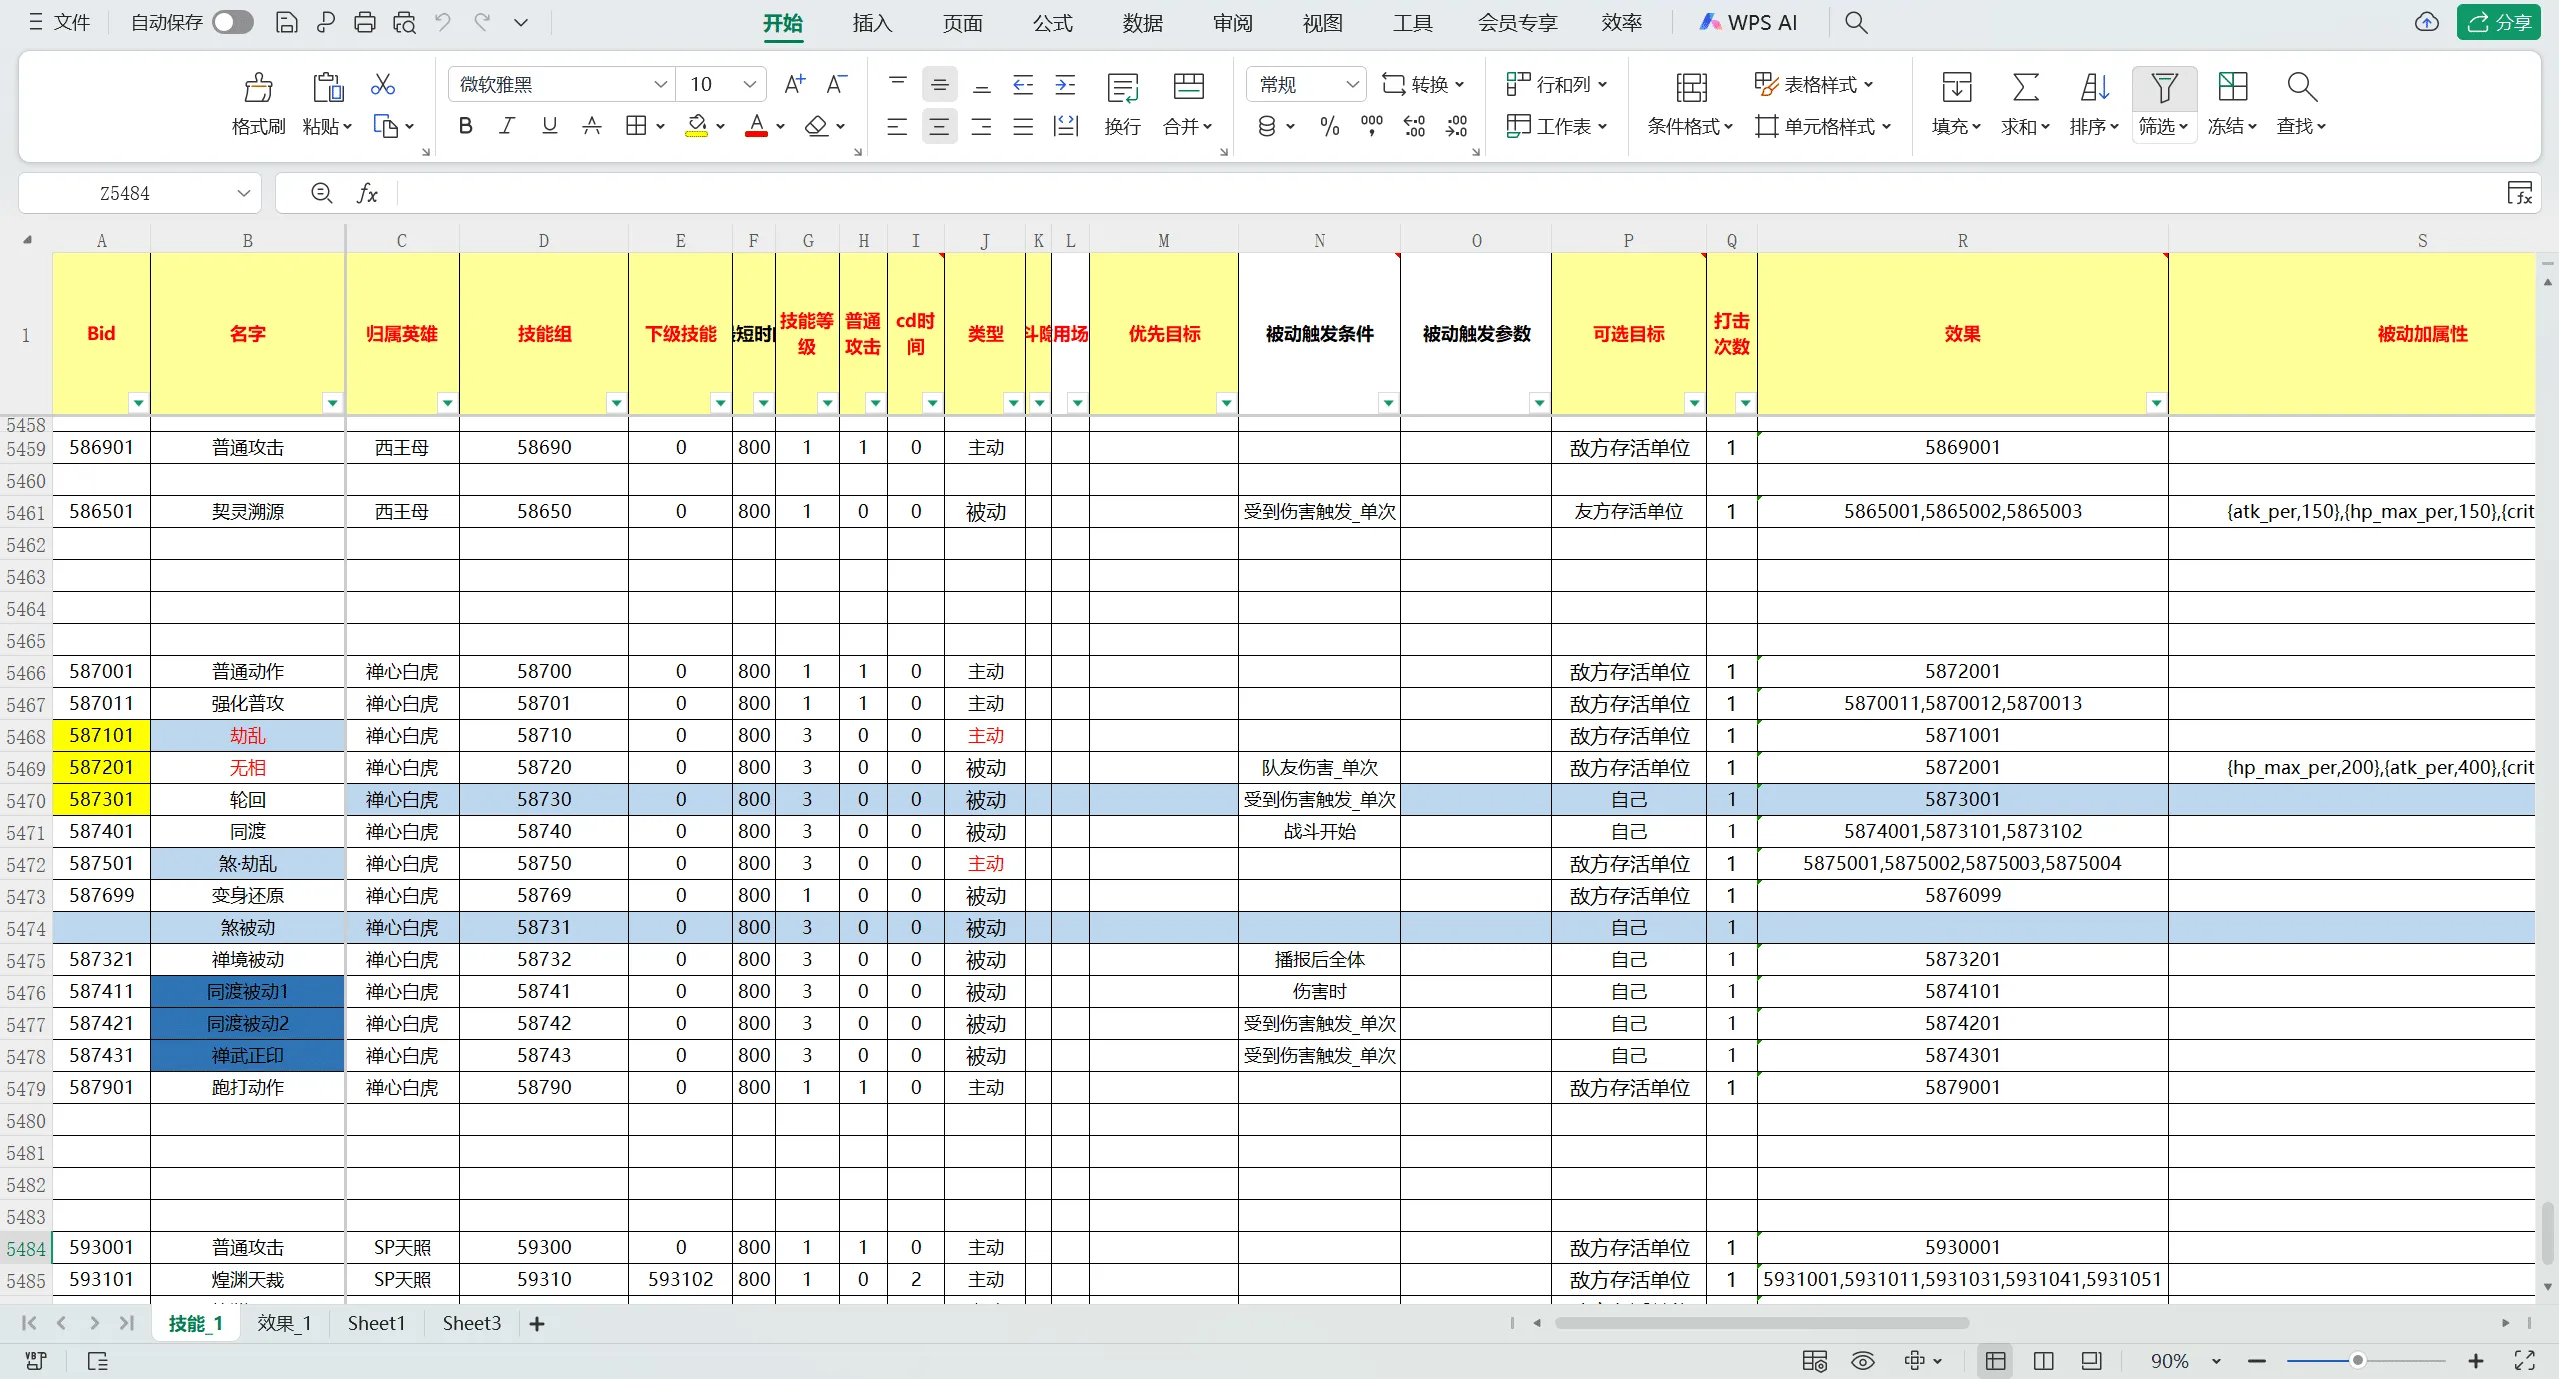Toggle Bold formatting button

click(x=465, y=126)
